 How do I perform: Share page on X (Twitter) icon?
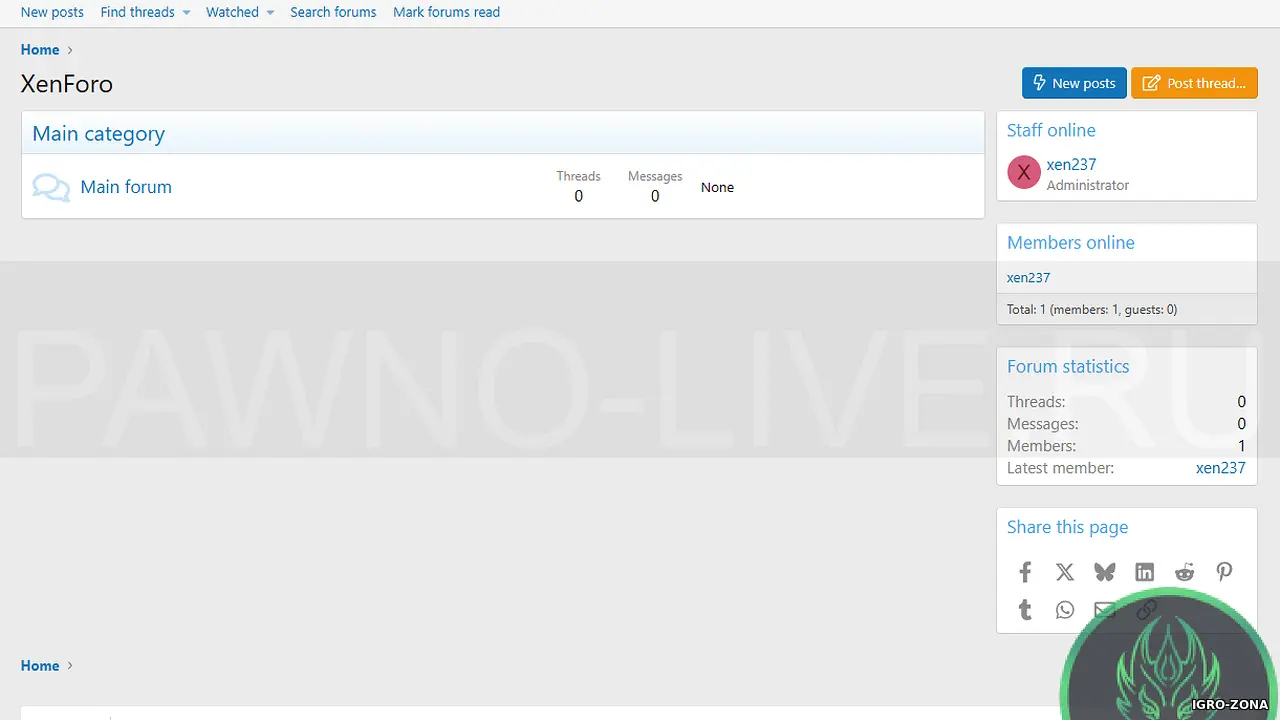1065,572
